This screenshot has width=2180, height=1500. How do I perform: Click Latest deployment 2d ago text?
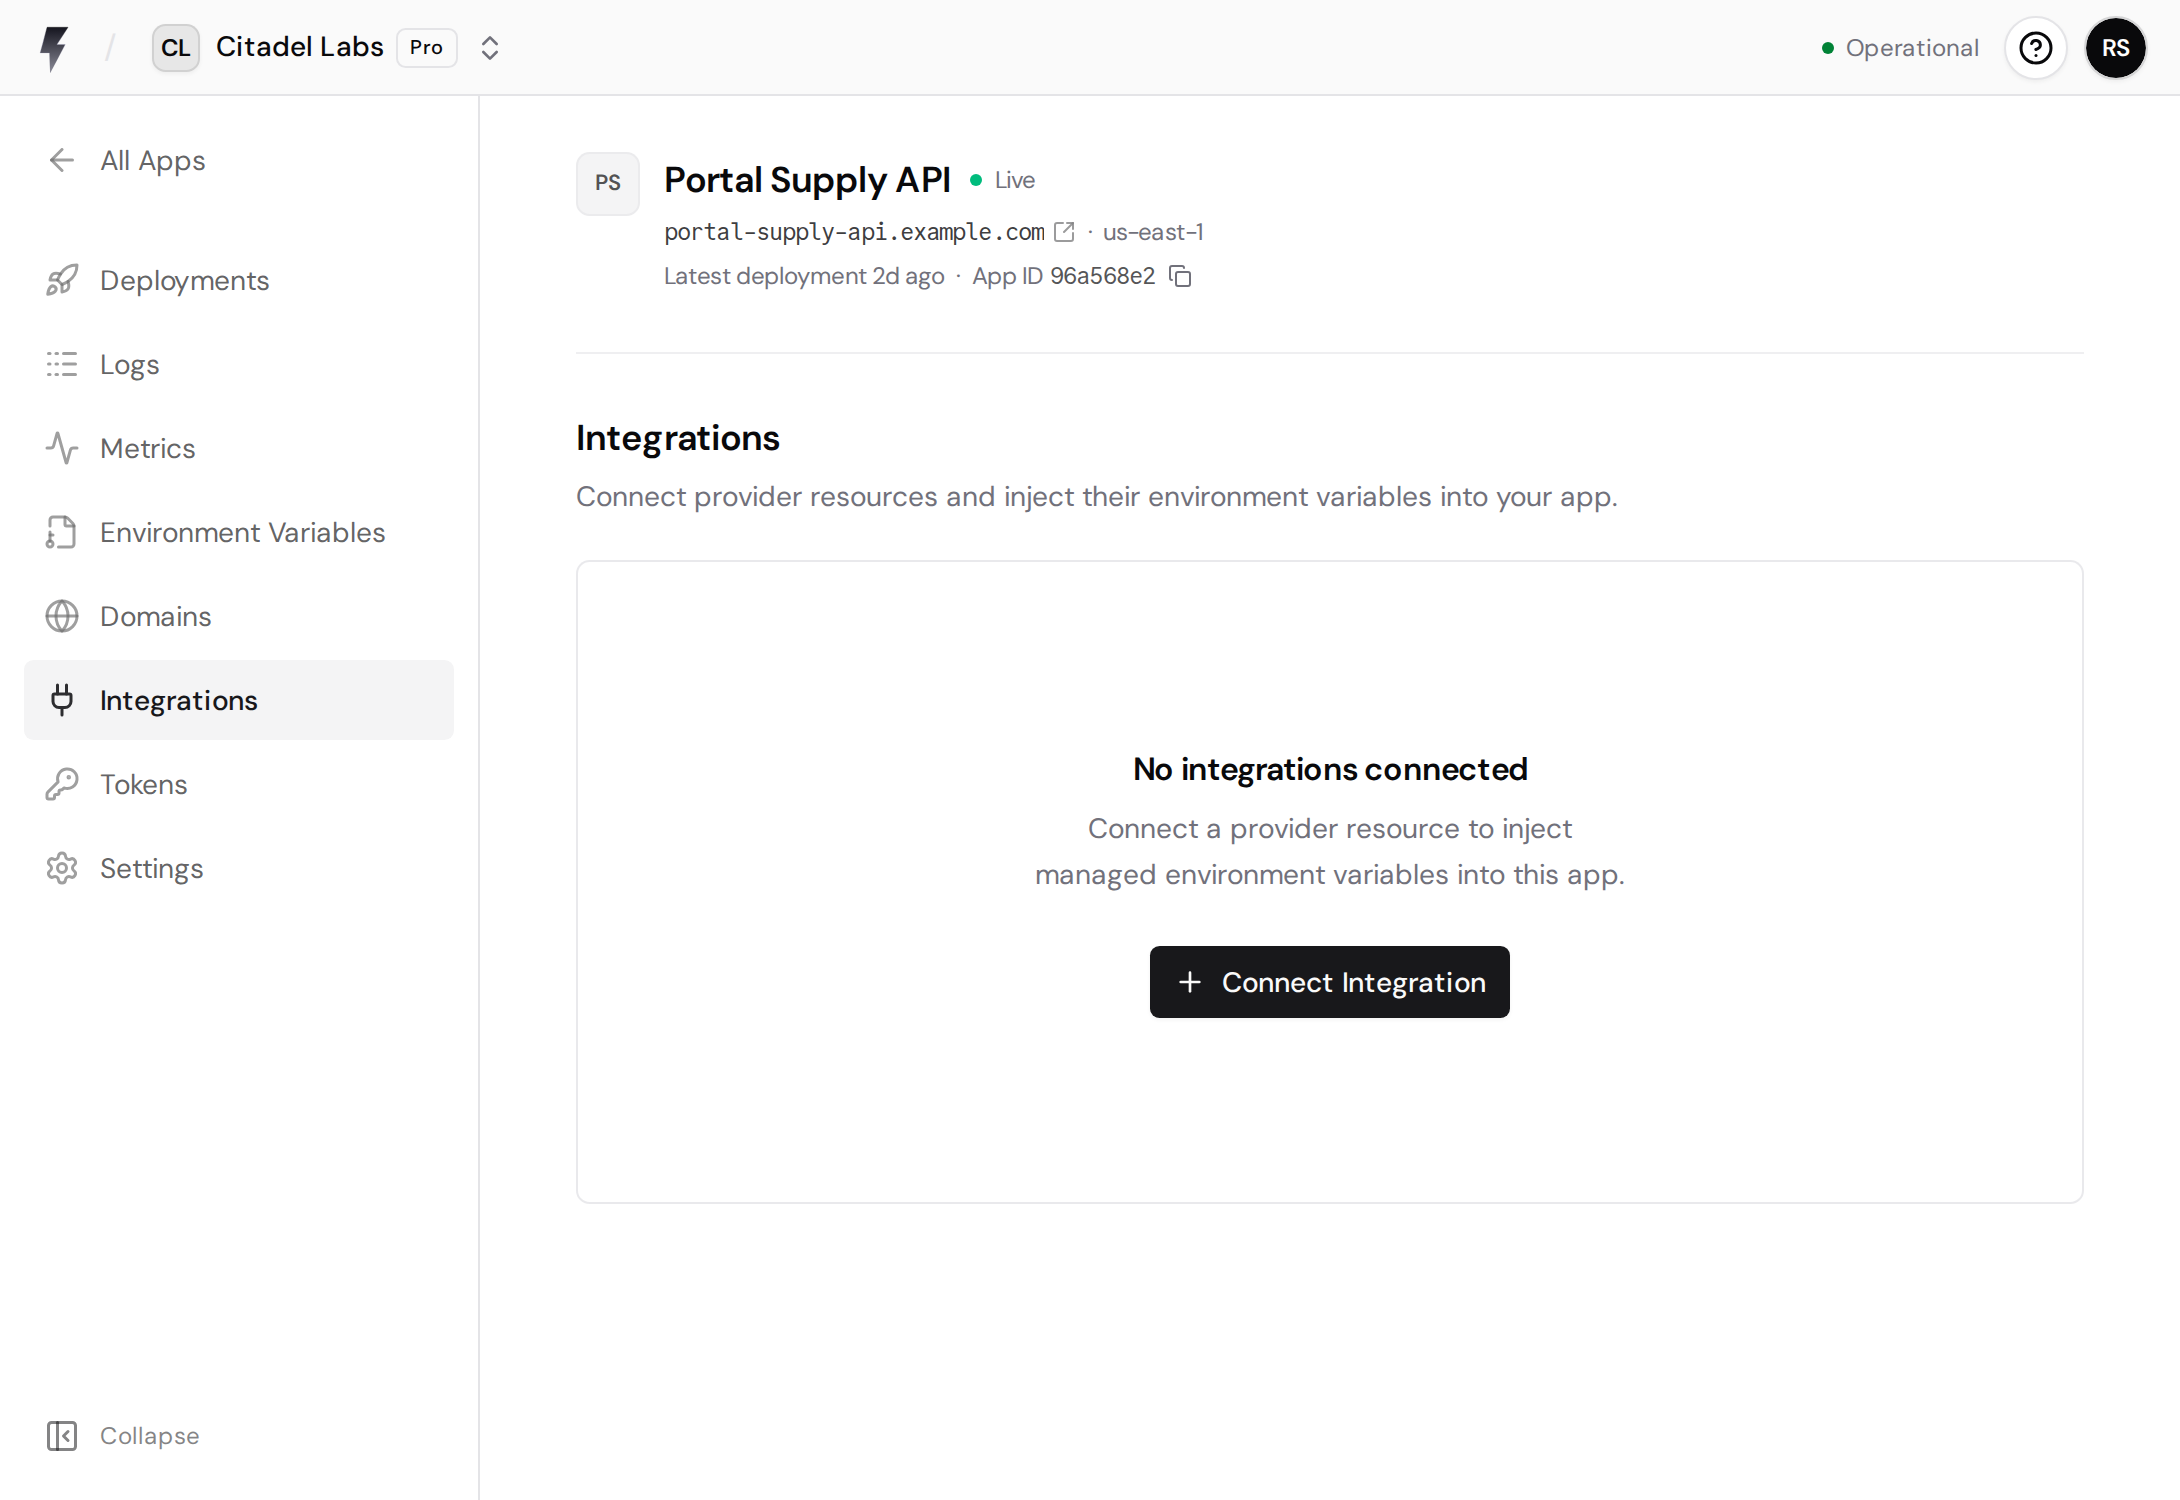pos(804,276)
